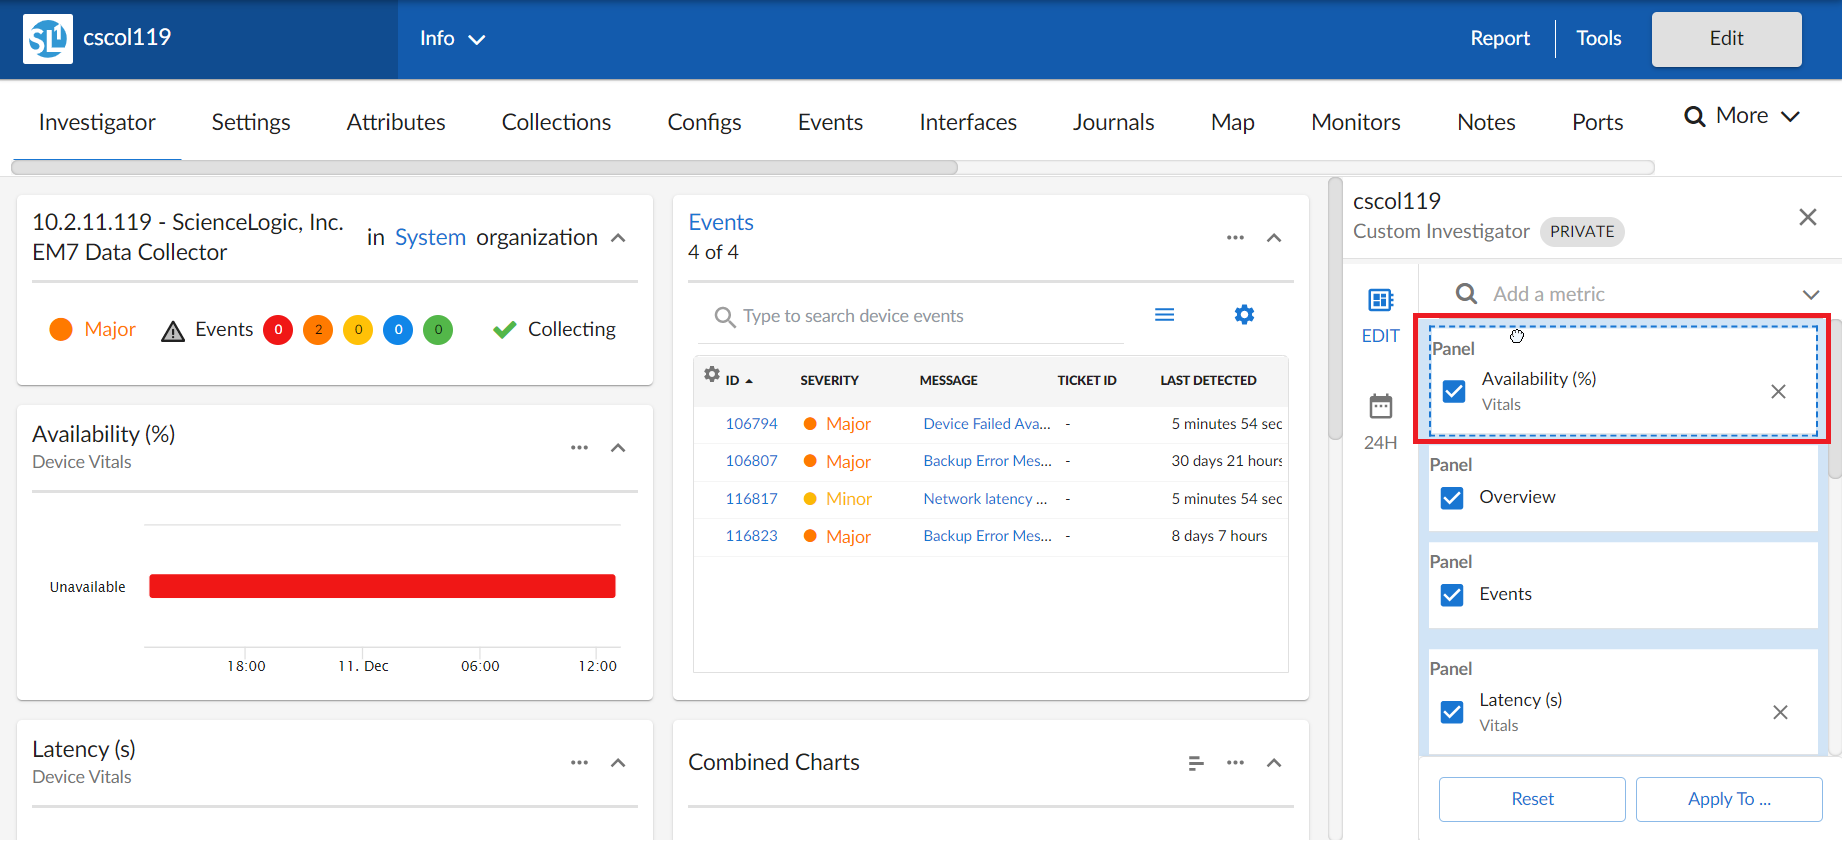Open the Events panel ellipsis menu
The width and height of the screenshot is (1842, 841).
pyautogui.click(x=1235, y=238)
